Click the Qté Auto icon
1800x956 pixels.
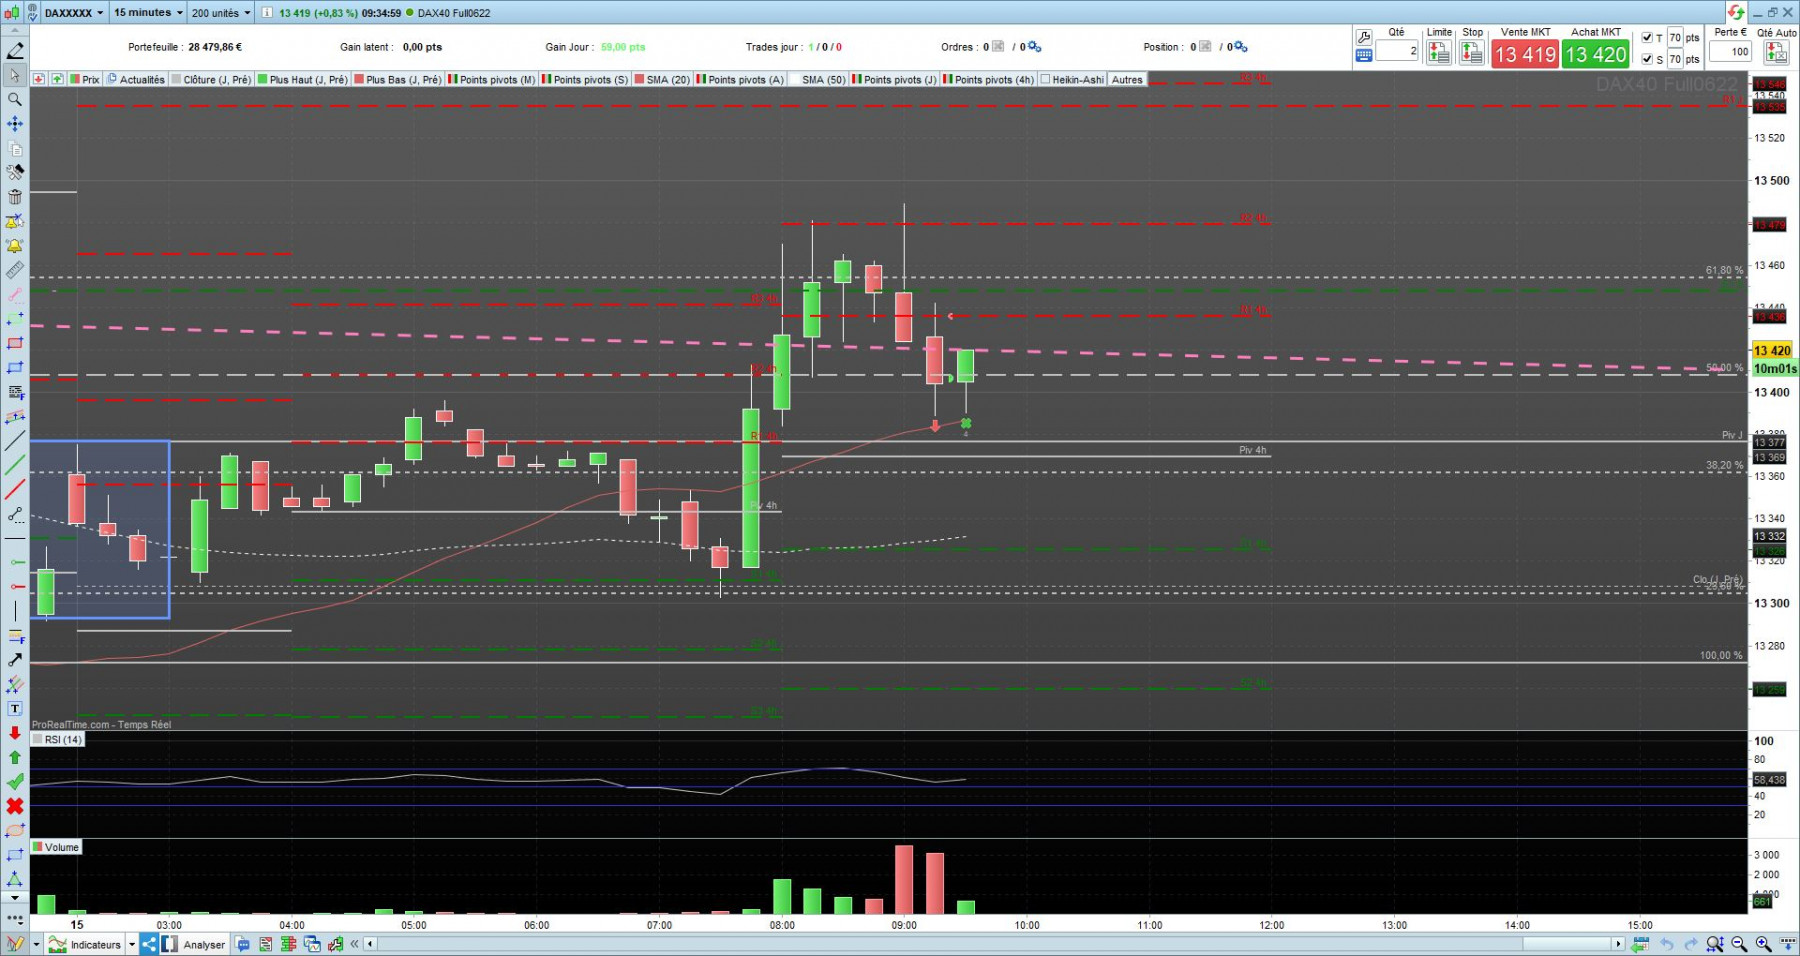tap(1777, 53)
